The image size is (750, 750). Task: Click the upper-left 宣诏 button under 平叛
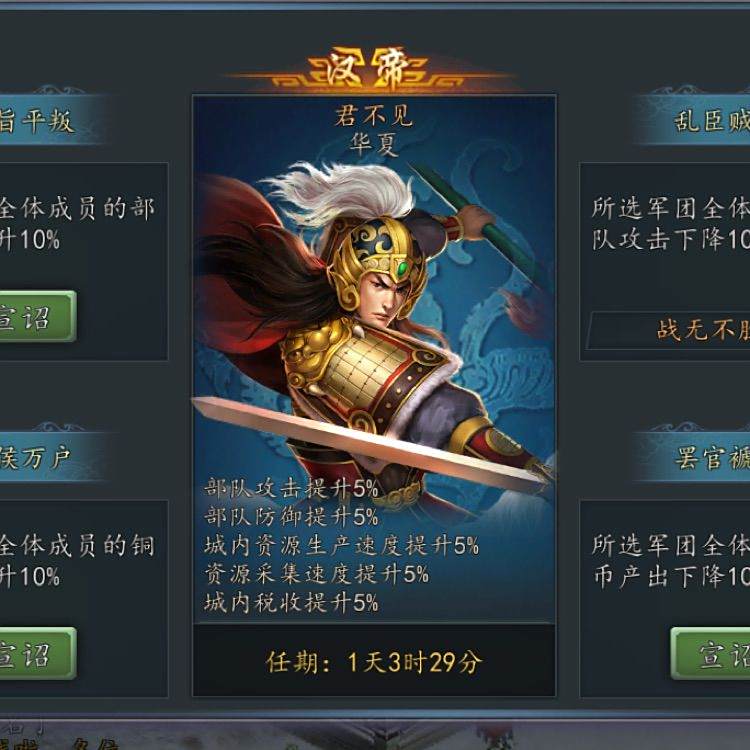(37, 316)
